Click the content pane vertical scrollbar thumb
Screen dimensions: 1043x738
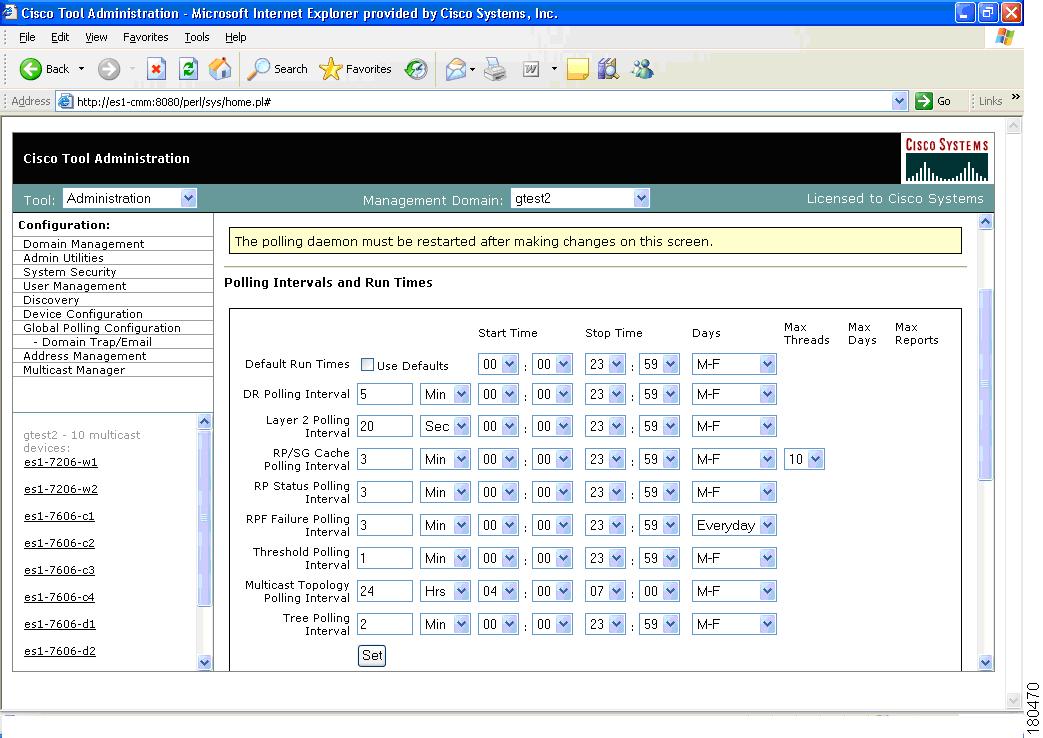click(986, 384)
